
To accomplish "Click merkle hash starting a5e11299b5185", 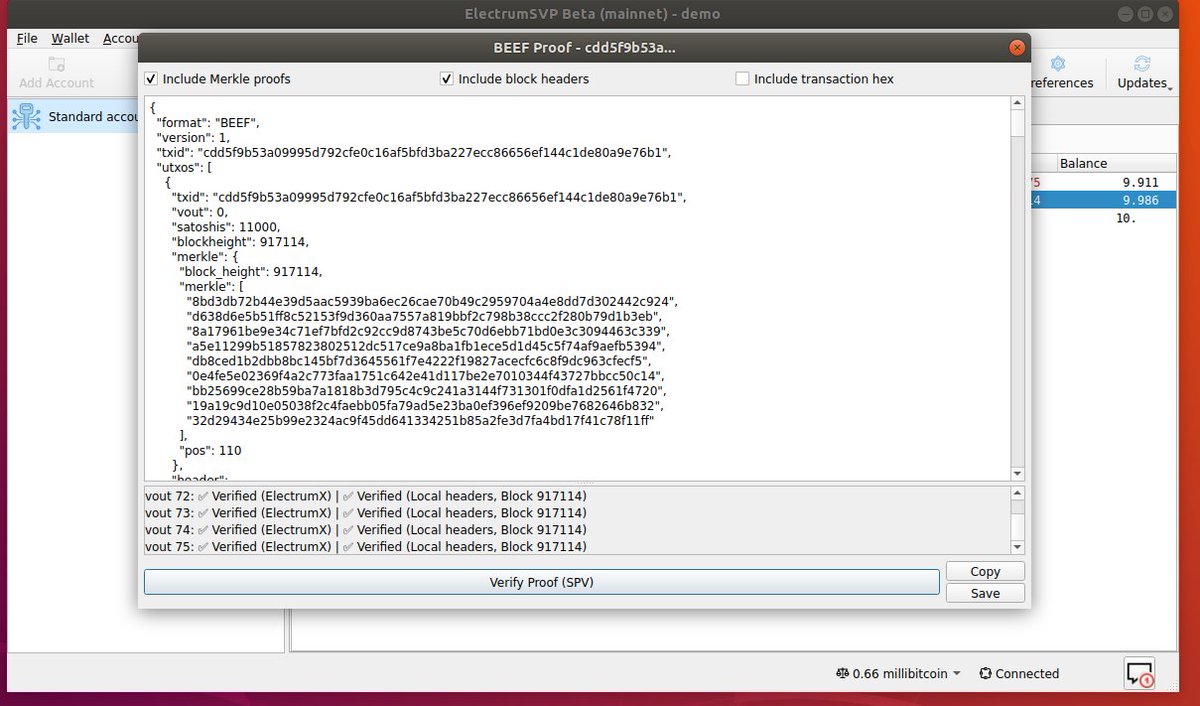I will pos(424,347).
